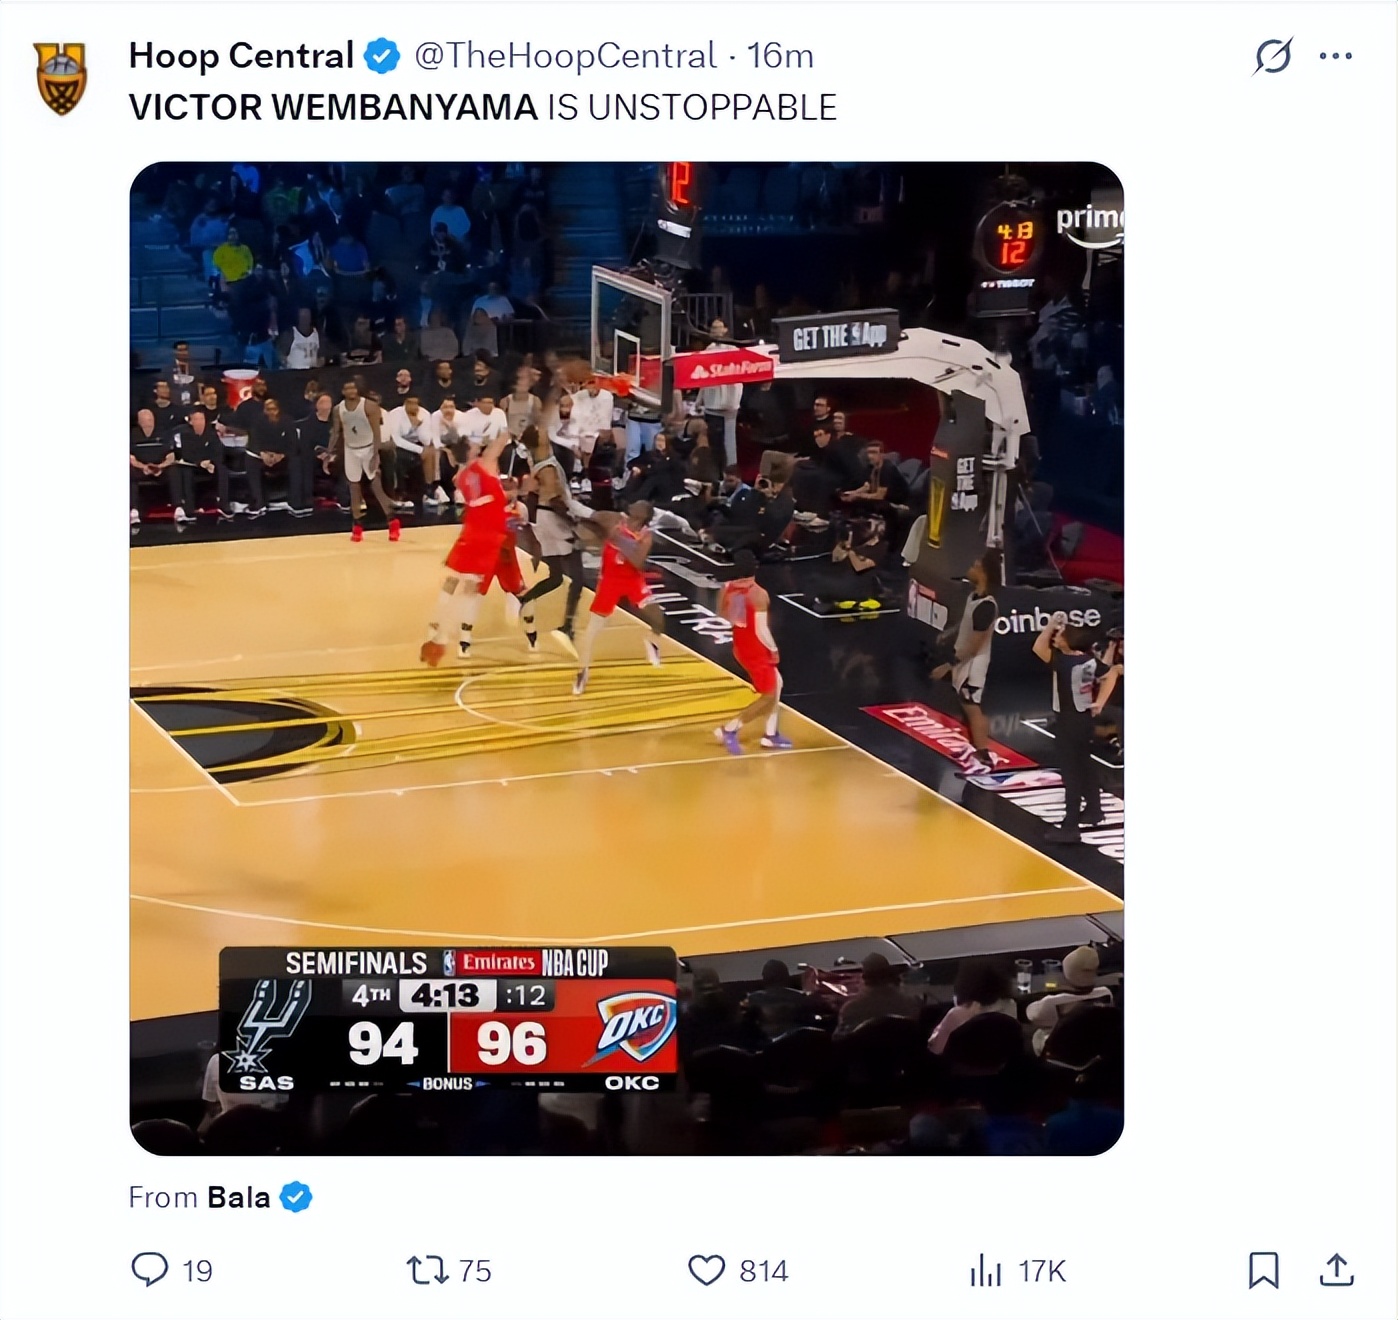Like the post with the heart icon
This screenshot has width=1398, height=1320.
tap(706, 1270)
